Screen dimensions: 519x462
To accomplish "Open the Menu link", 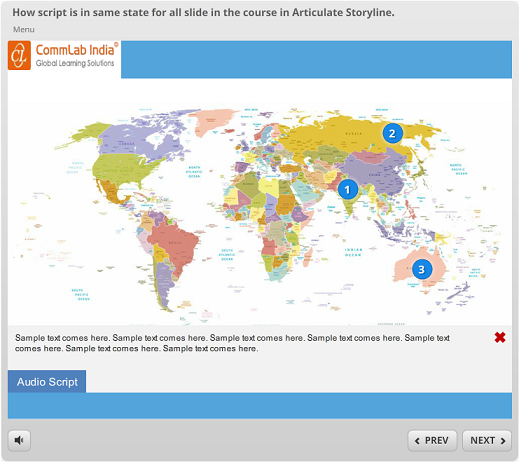I will (24, 30).
